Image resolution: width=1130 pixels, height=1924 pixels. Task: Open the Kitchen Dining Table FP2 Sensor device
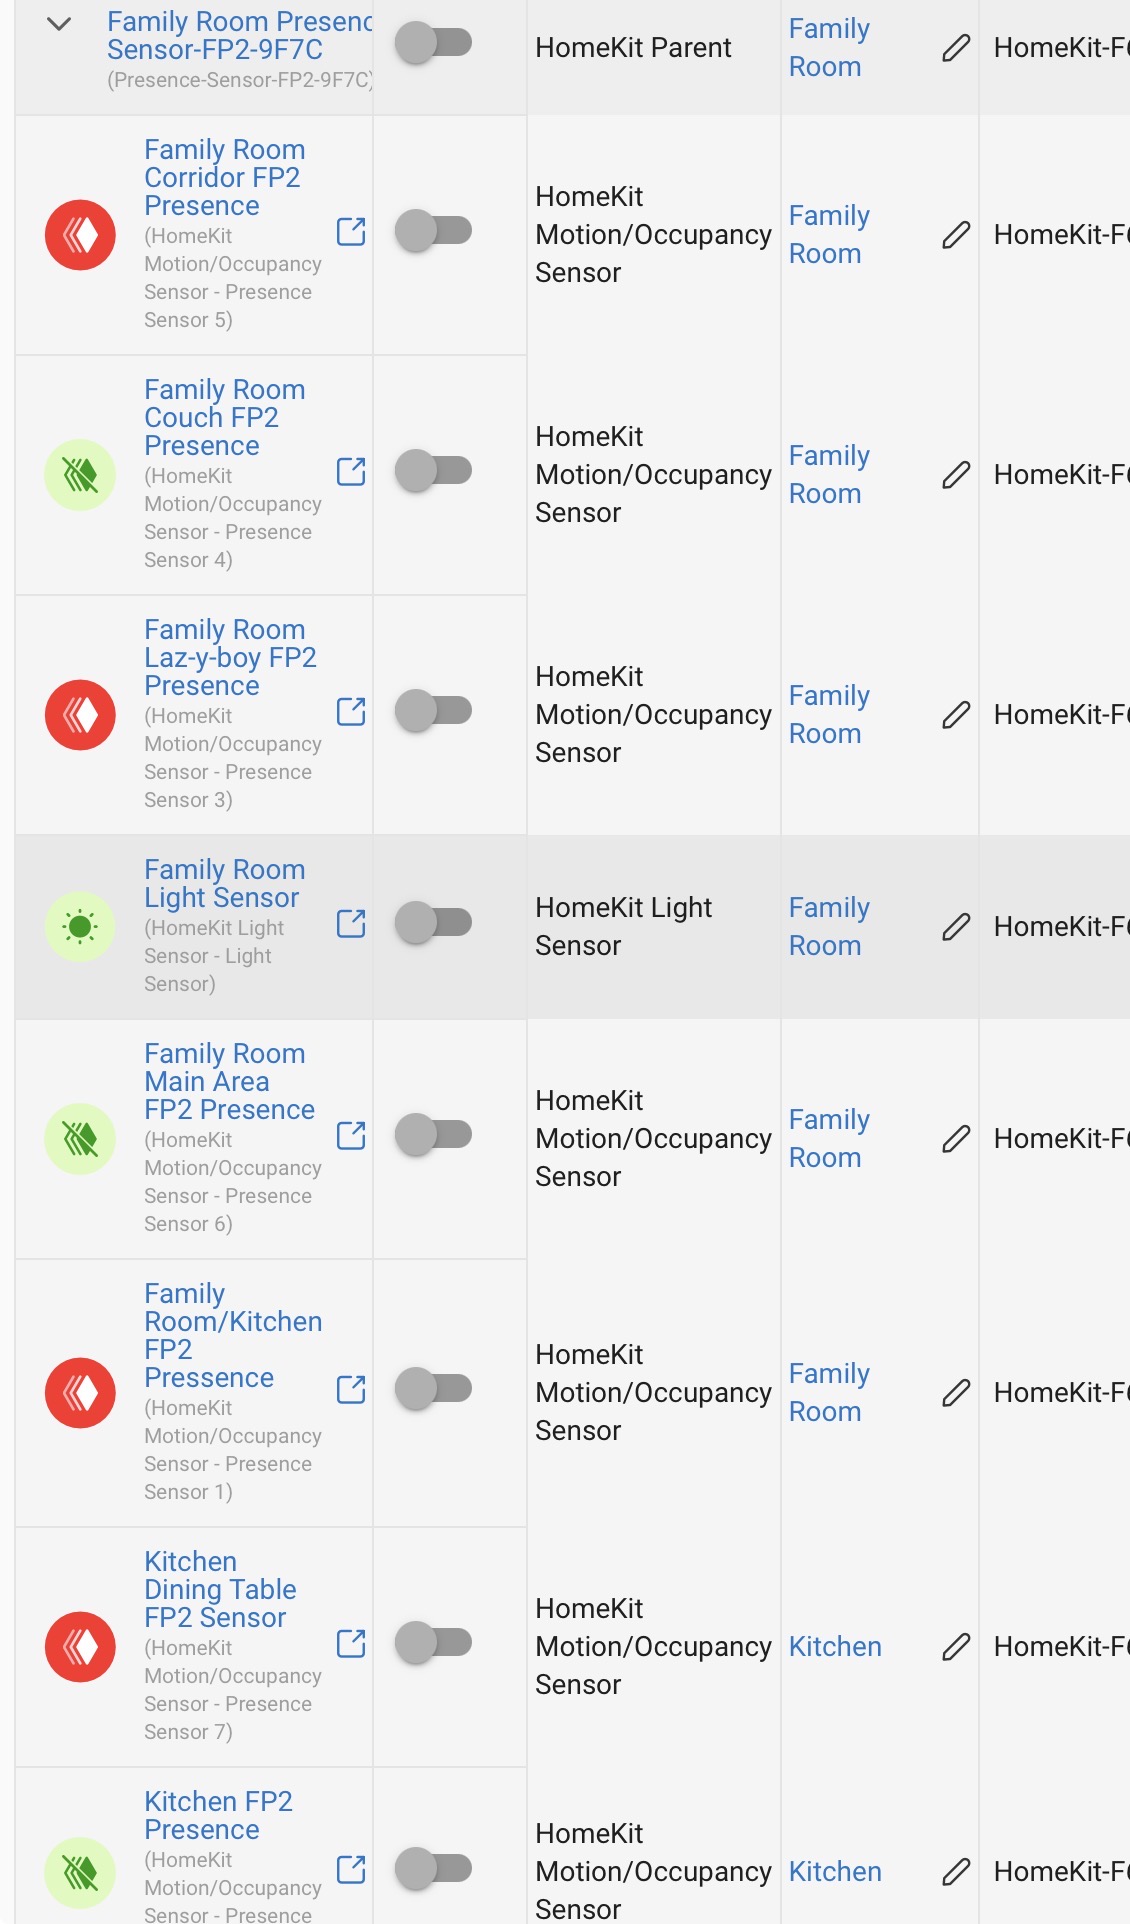tap(219, 1589)
